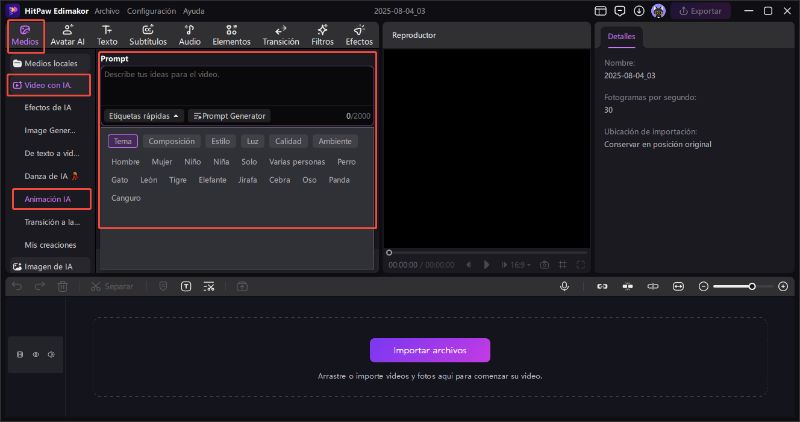Zoom in the timeline with plus
800x422 pixels.
[783, 286]
